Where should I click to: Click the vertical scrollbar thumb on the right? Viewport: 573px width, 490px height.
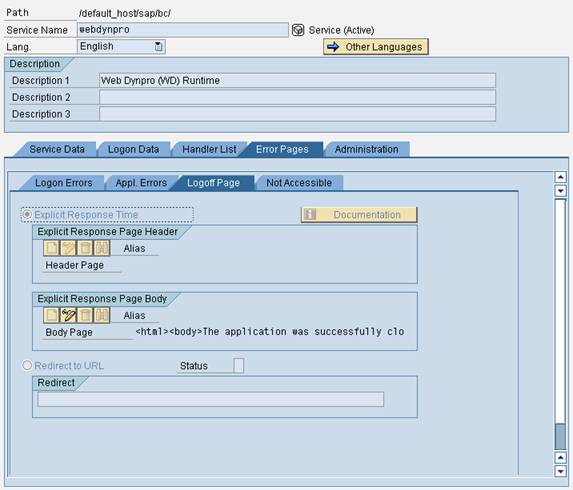560,437
